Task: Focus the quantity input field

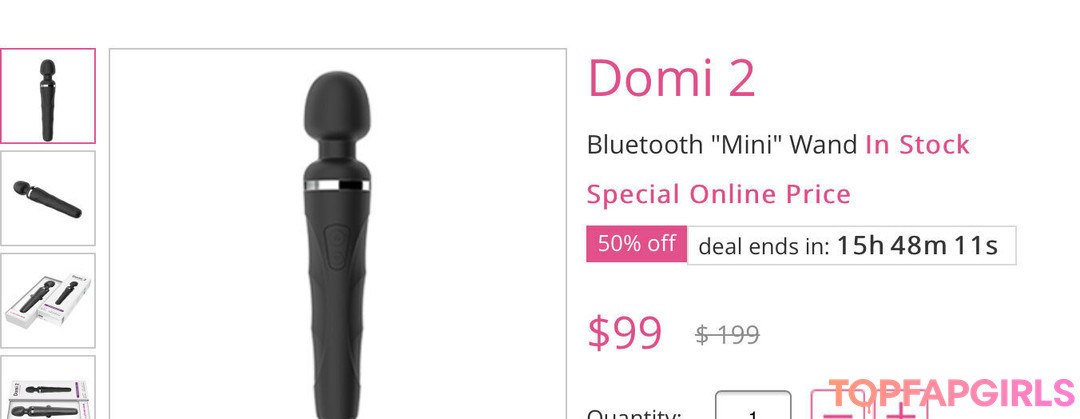Action: [753, 408]
